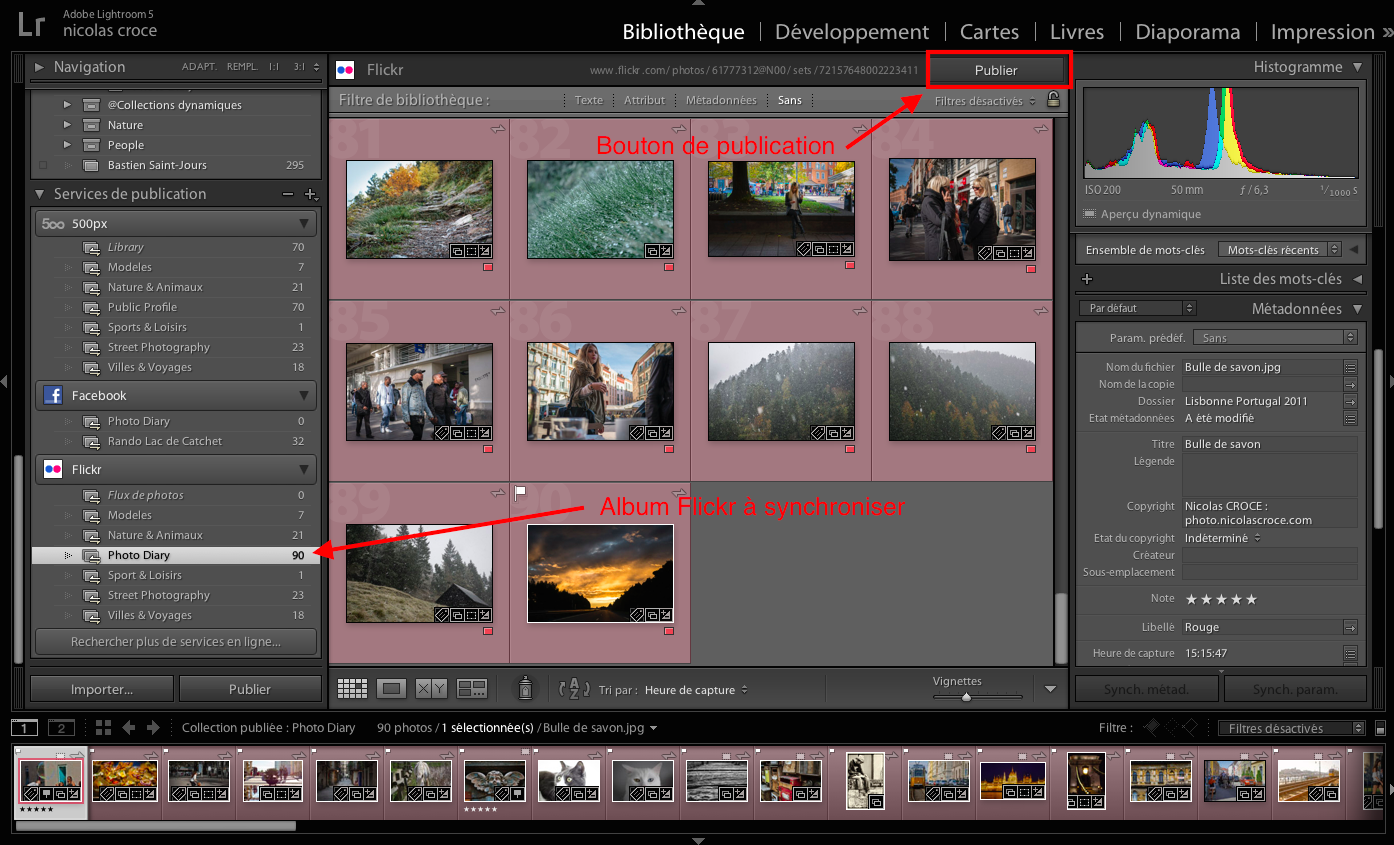Switch to grid view in toolbar
1394x845 pixels.
tap(352, 689)
